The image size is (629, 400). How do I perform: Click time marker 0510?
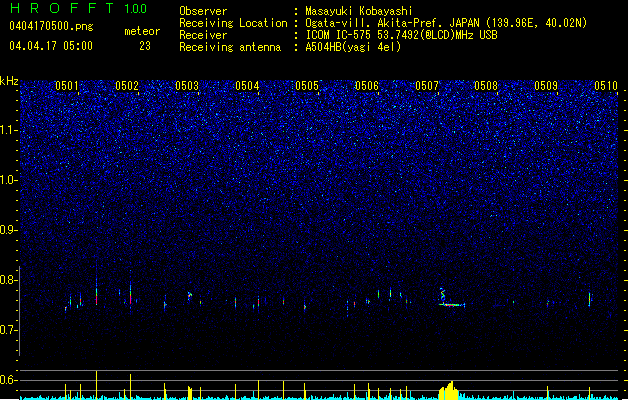tap(606, 86)
